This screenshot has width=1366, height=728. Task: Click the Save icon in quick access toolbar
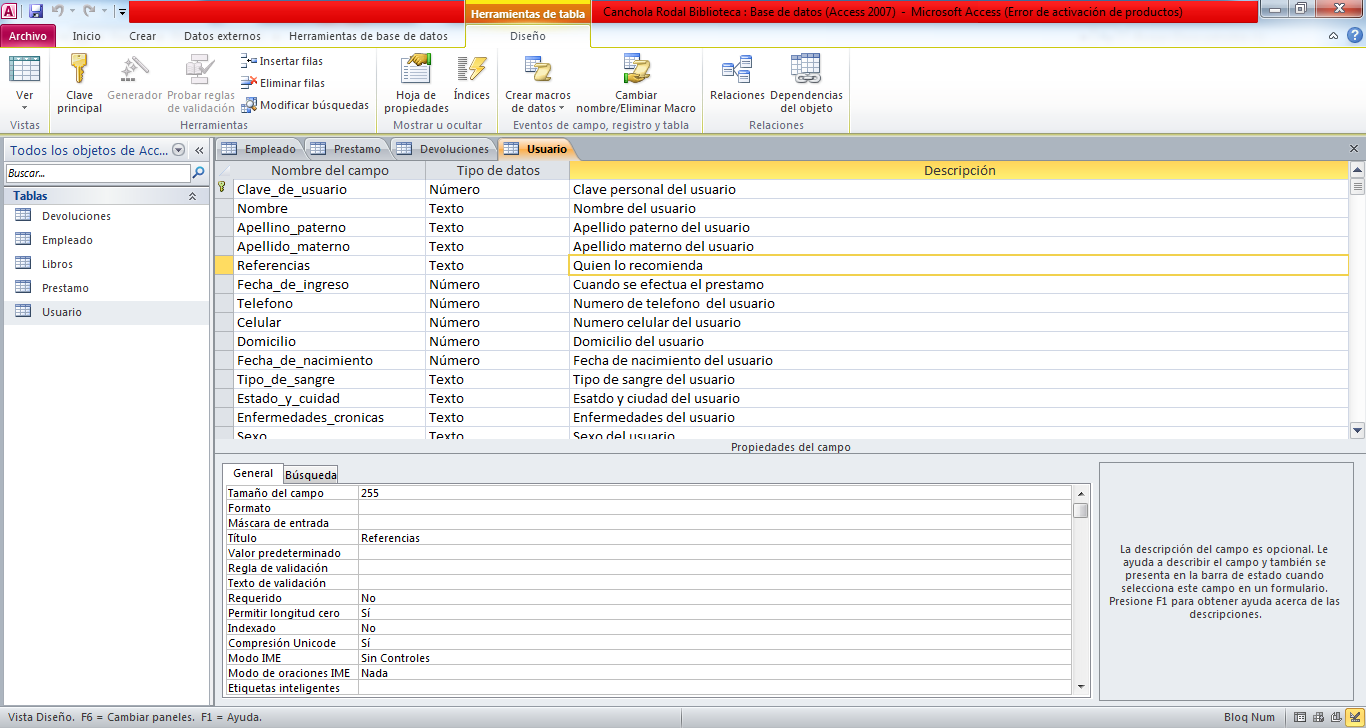(36, 11)
